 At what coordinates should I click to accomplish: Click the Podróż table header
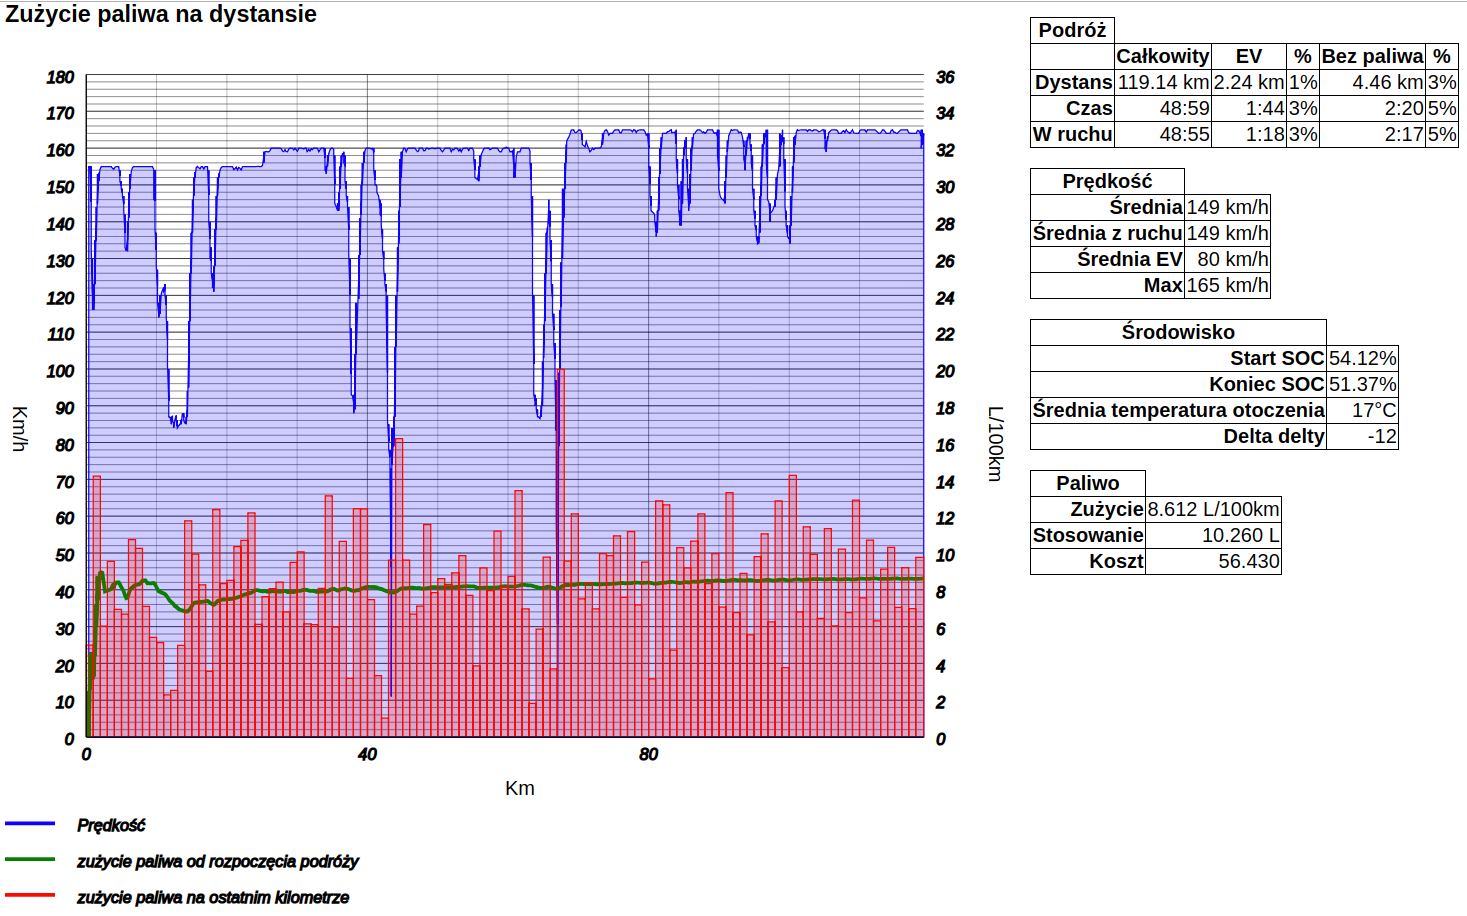tap(1072, 31)
